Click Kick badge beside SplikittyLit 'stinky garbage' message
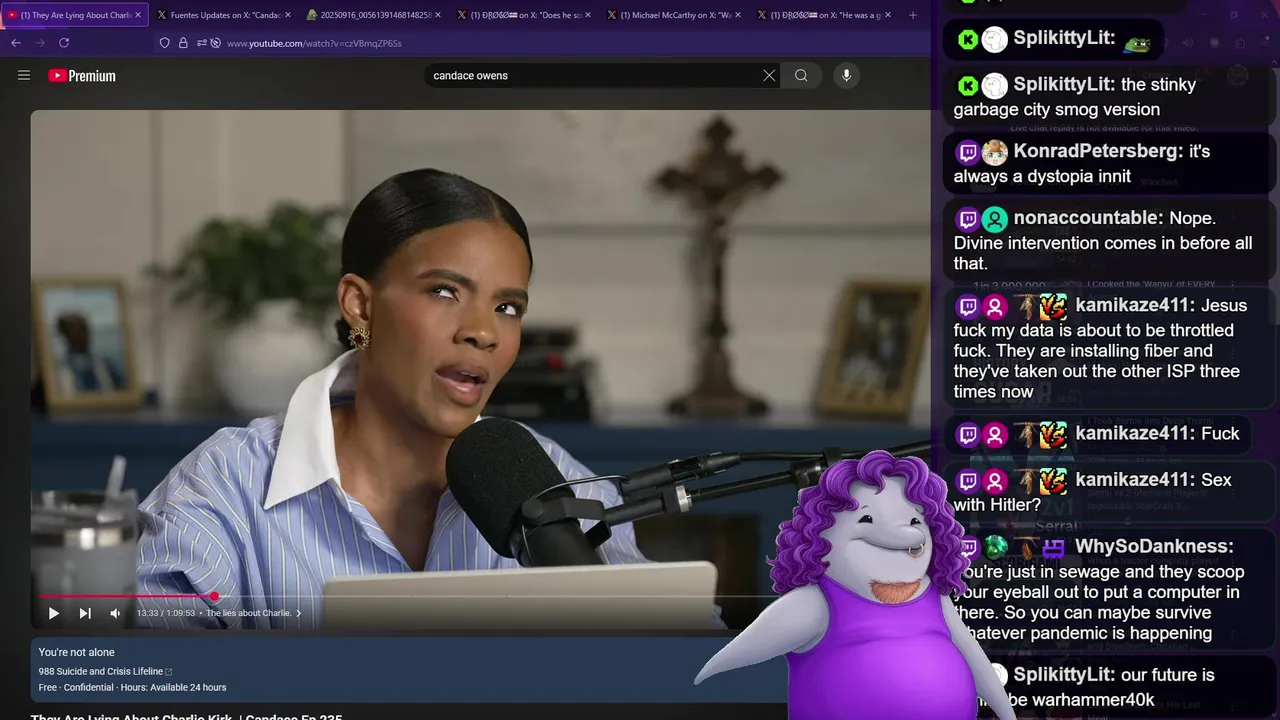The height and width of the screenshot is (720, 1280). point(967,85)
